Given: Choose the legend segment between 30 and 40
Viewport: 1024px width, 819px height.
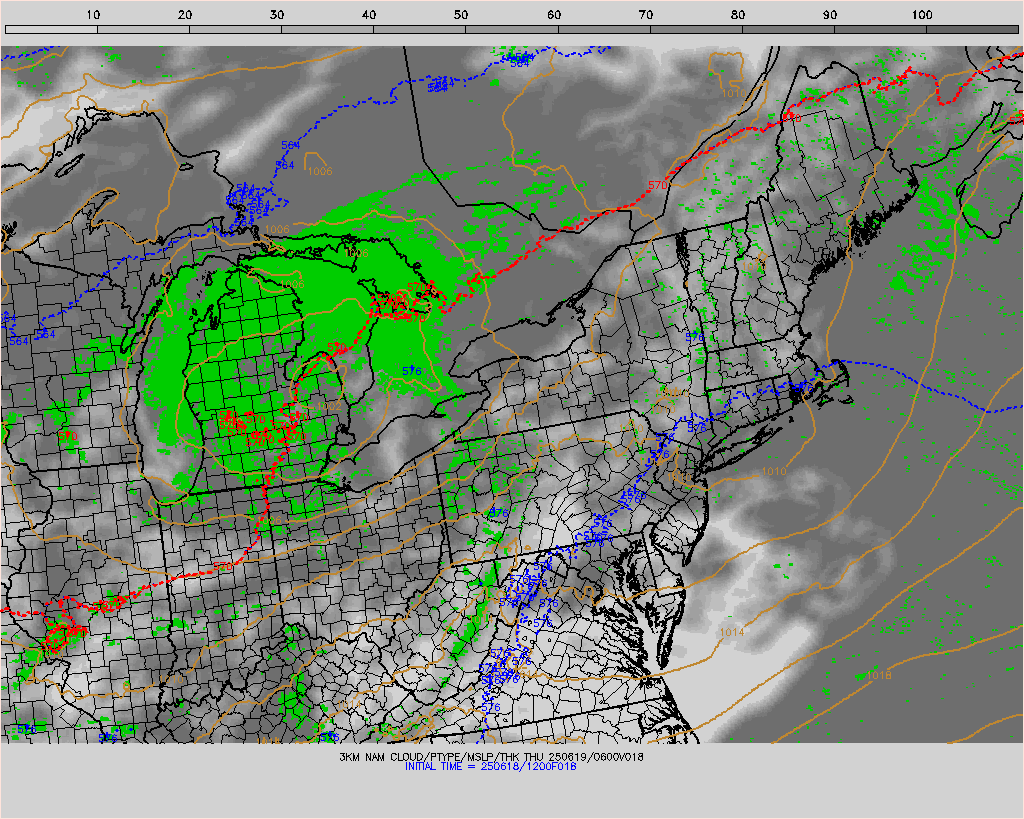Looking at the screenshot, I should click(328, 29).
